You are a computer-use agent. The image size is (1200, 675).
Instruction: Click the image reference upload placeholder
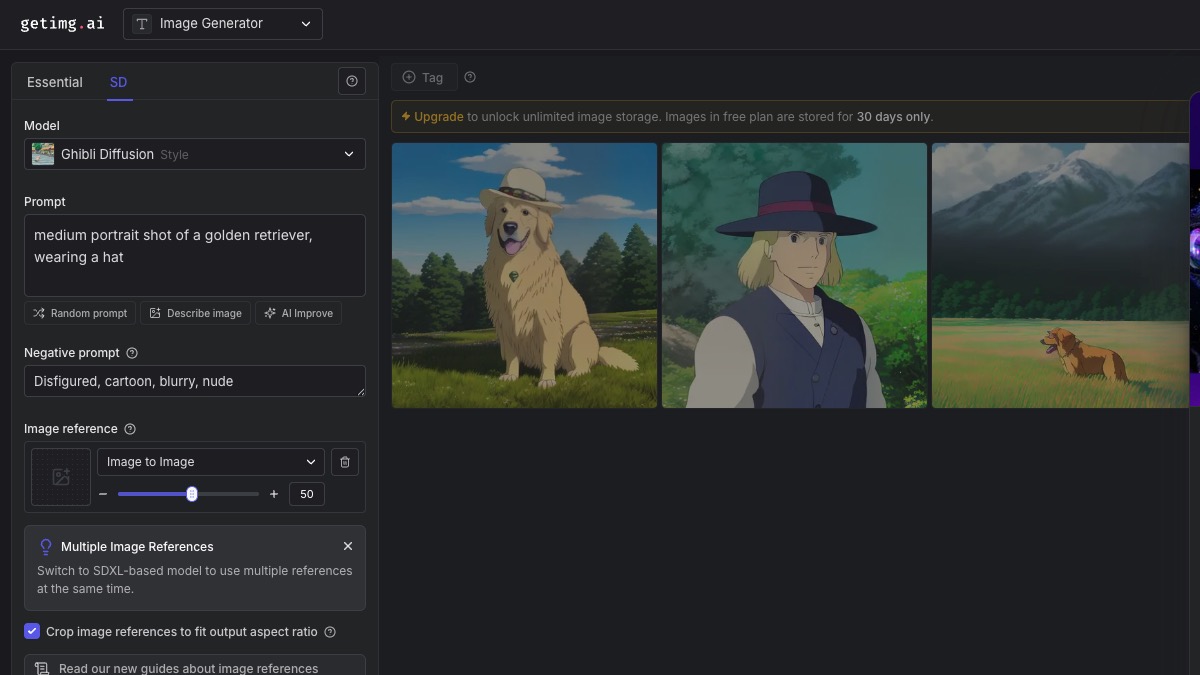click(x=61, y=477)
